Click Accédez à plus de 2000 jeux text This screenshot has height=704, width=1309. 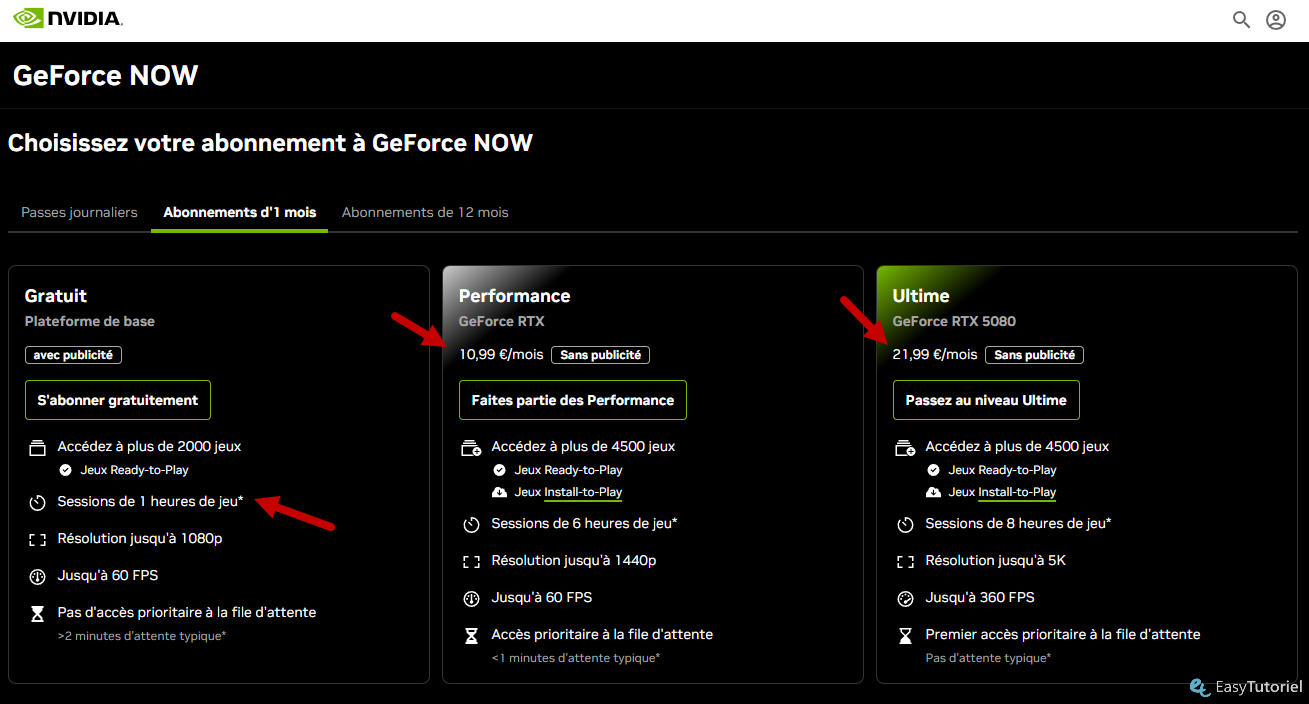pos(149,446)
